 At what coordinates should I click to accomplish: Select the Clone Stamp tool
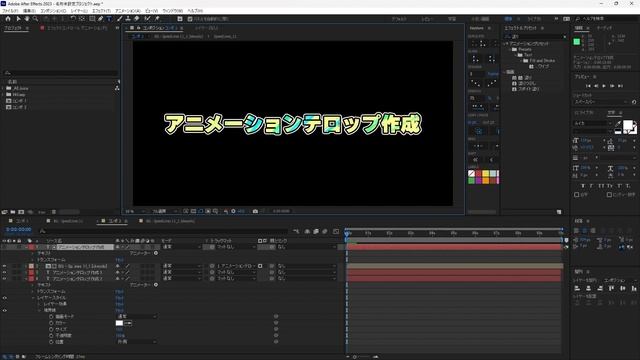(x=128, y=19)
